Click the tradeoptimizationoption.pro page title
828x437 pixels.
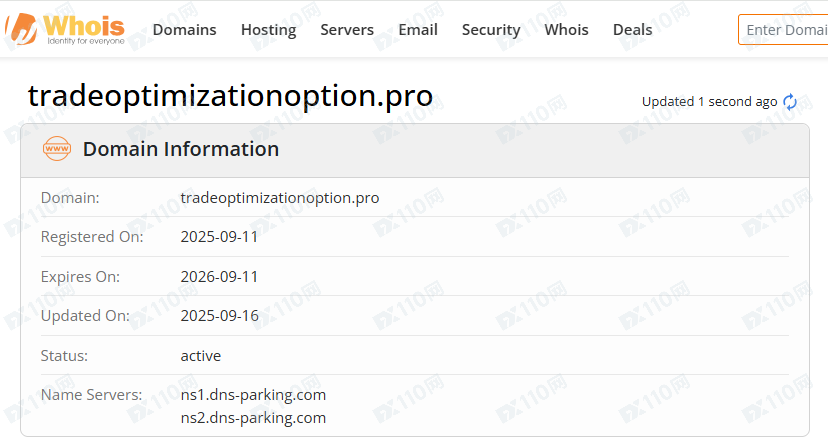230,96
